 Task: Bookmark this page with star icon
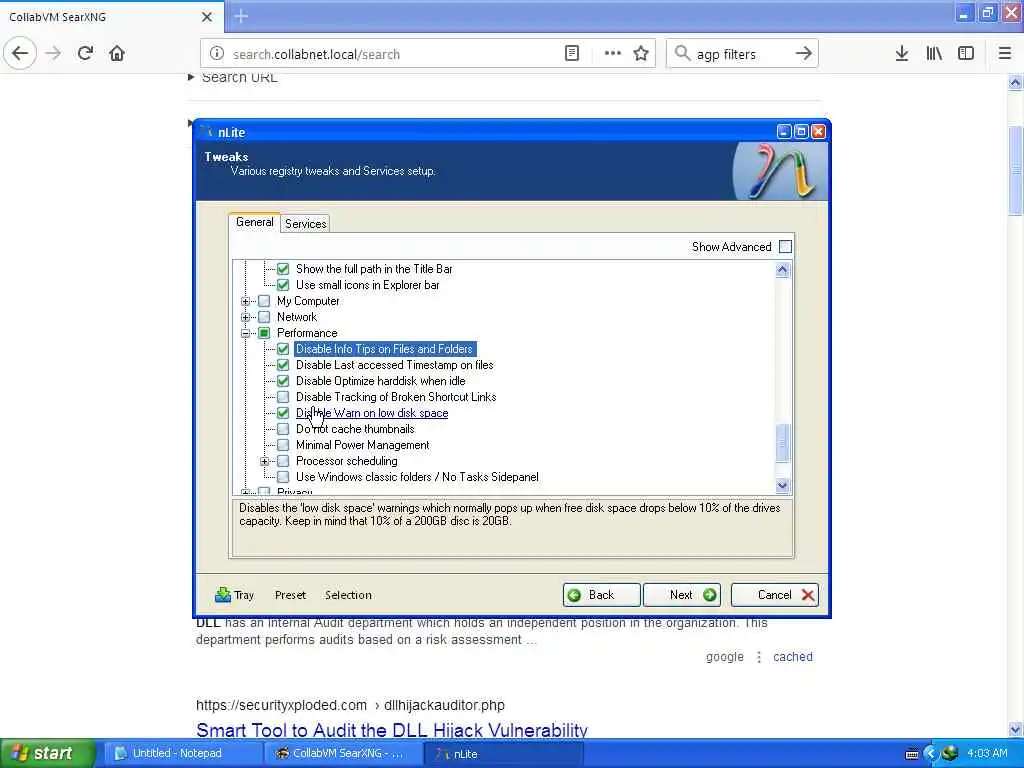coord(641,54)
